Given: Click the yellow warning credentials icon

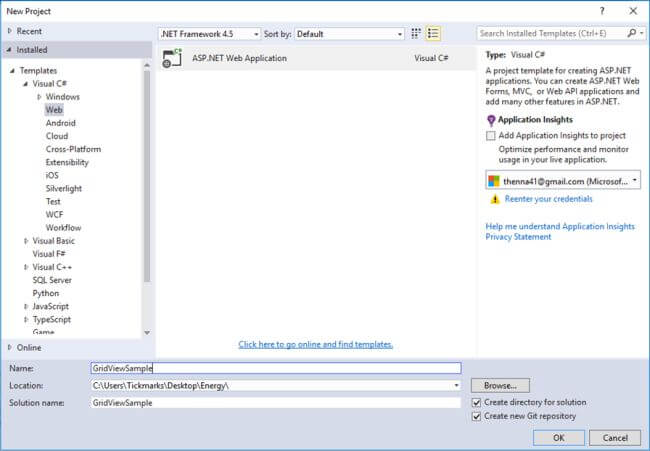Looking at the screenshot, I should pyautogui.click(x=495, y=199).
